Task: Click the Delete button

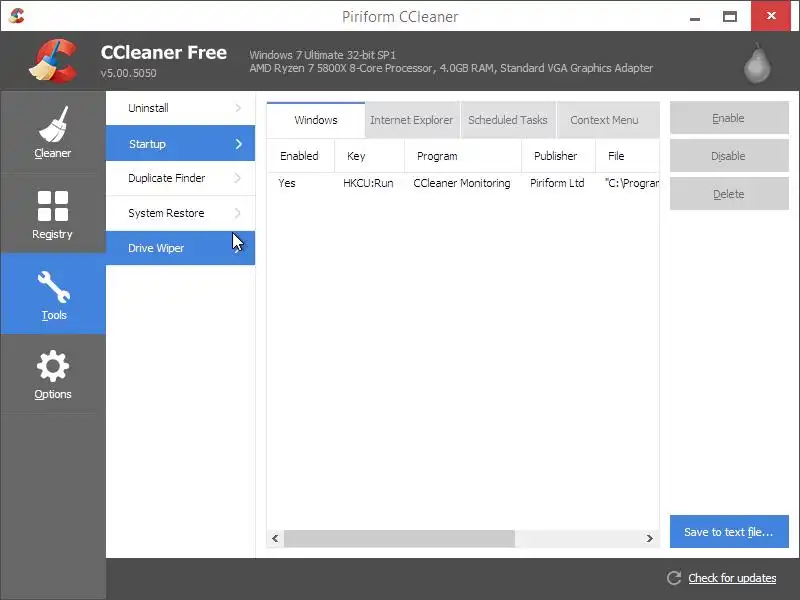Action: pyautogui.click(x=729, y=194)
